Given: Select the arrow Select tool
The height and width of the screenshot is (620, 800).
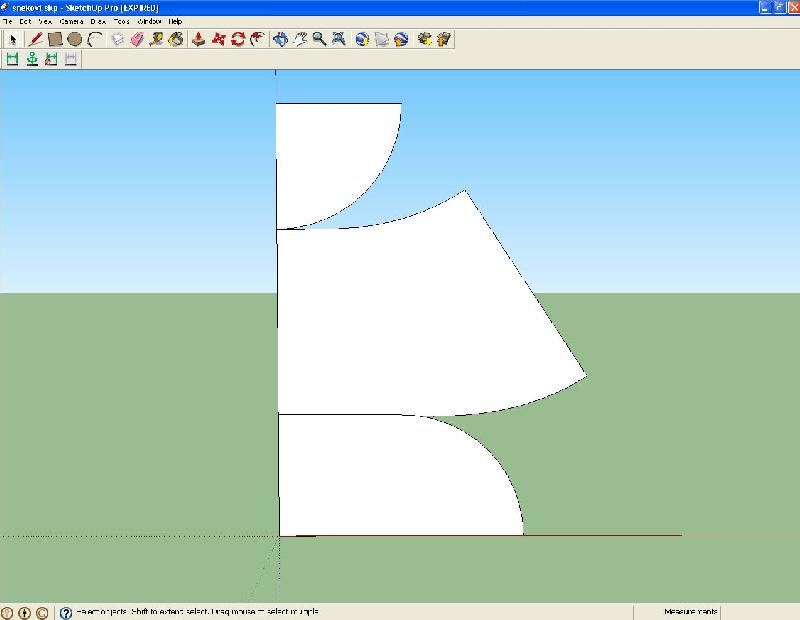Looking at the screenshot, I should tap(13, 40).
